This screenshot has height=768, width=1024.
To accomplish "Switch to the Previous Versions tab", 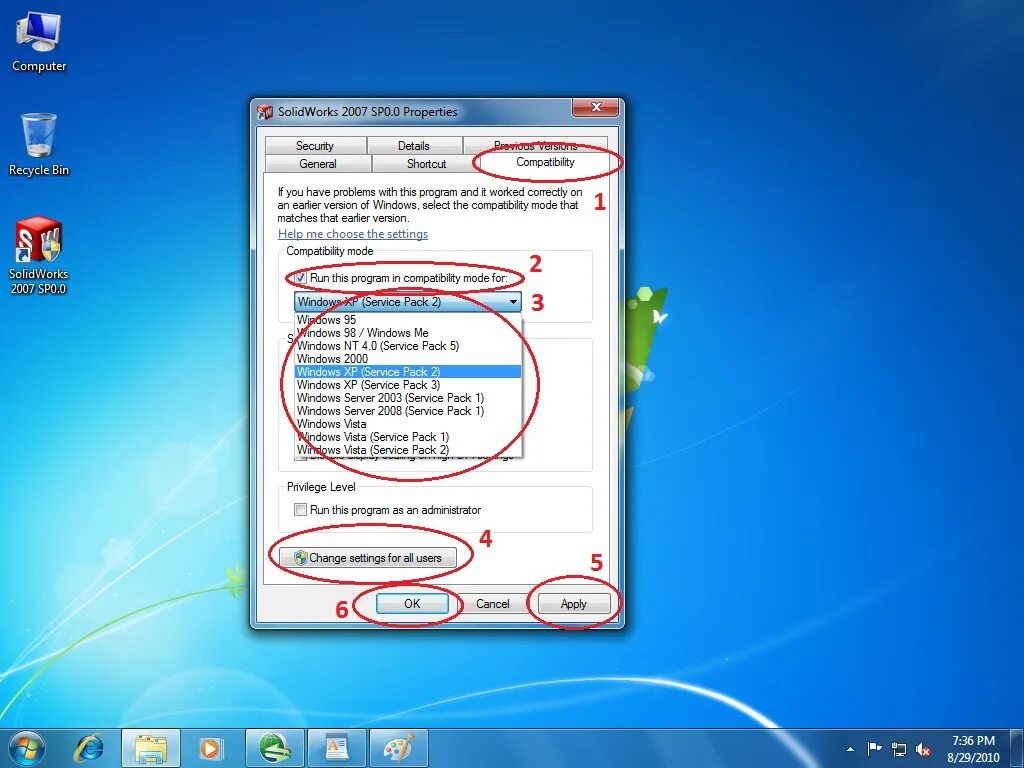I will tap(536, 146).
